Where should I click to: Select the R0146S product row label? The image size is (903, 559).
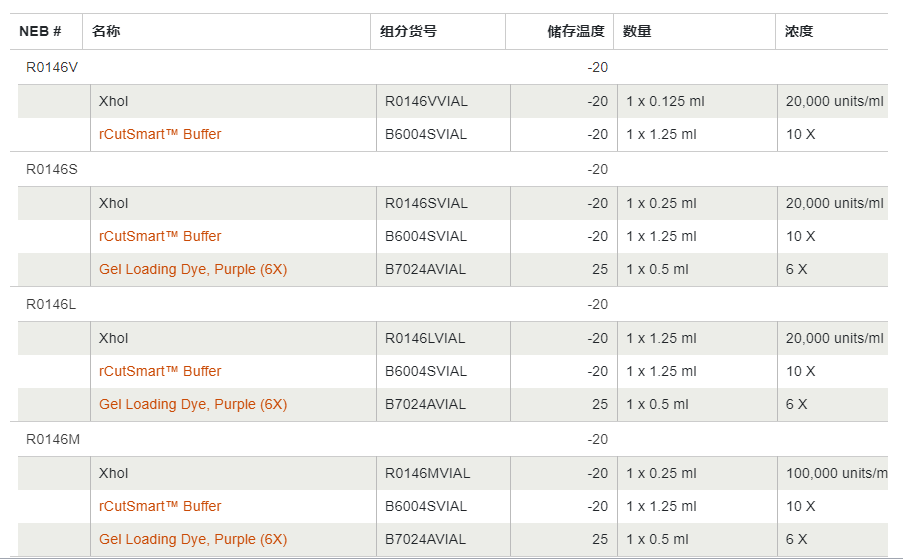pyautogui.click(x=52, y=169)
